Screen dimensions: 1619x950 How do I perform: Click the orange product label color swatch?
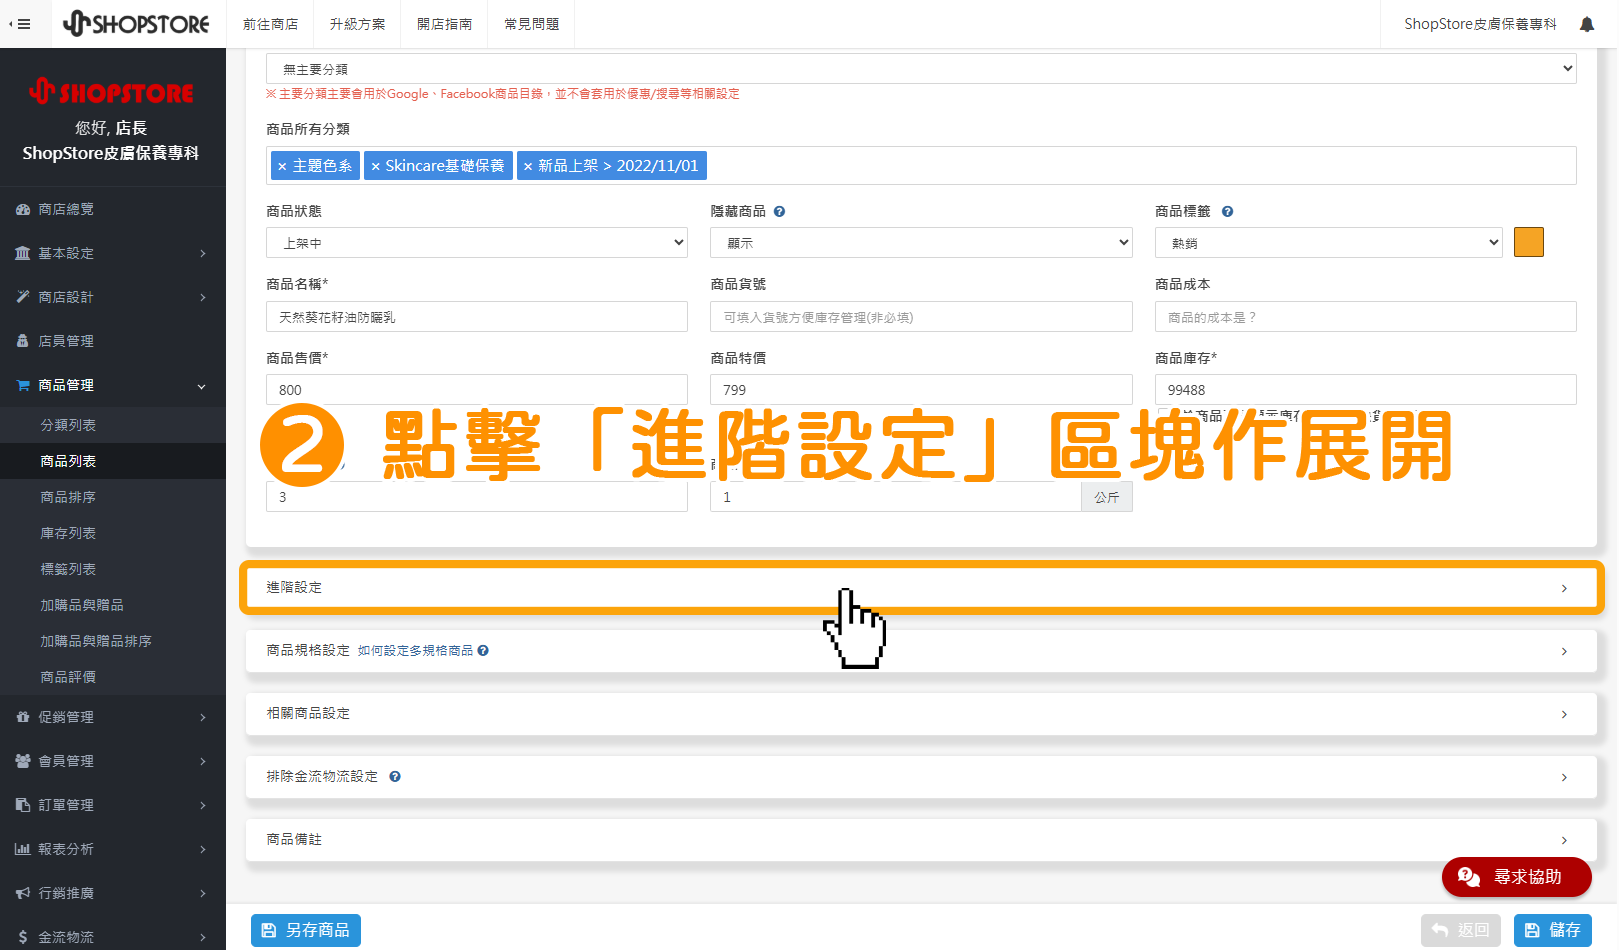[x=1529, y=242]
